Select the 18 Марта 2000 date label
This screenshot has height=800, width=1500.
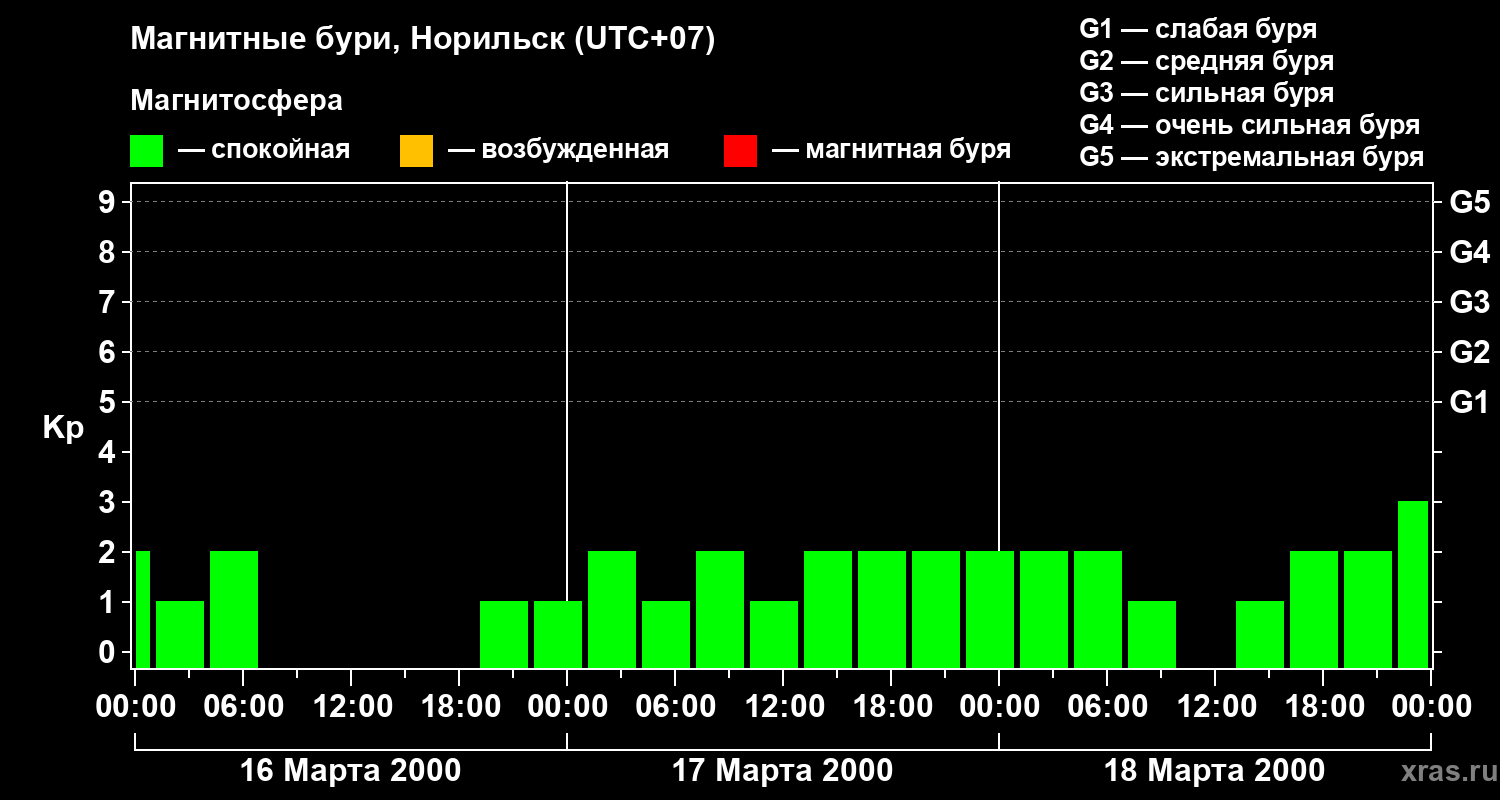click(1214, 771)
